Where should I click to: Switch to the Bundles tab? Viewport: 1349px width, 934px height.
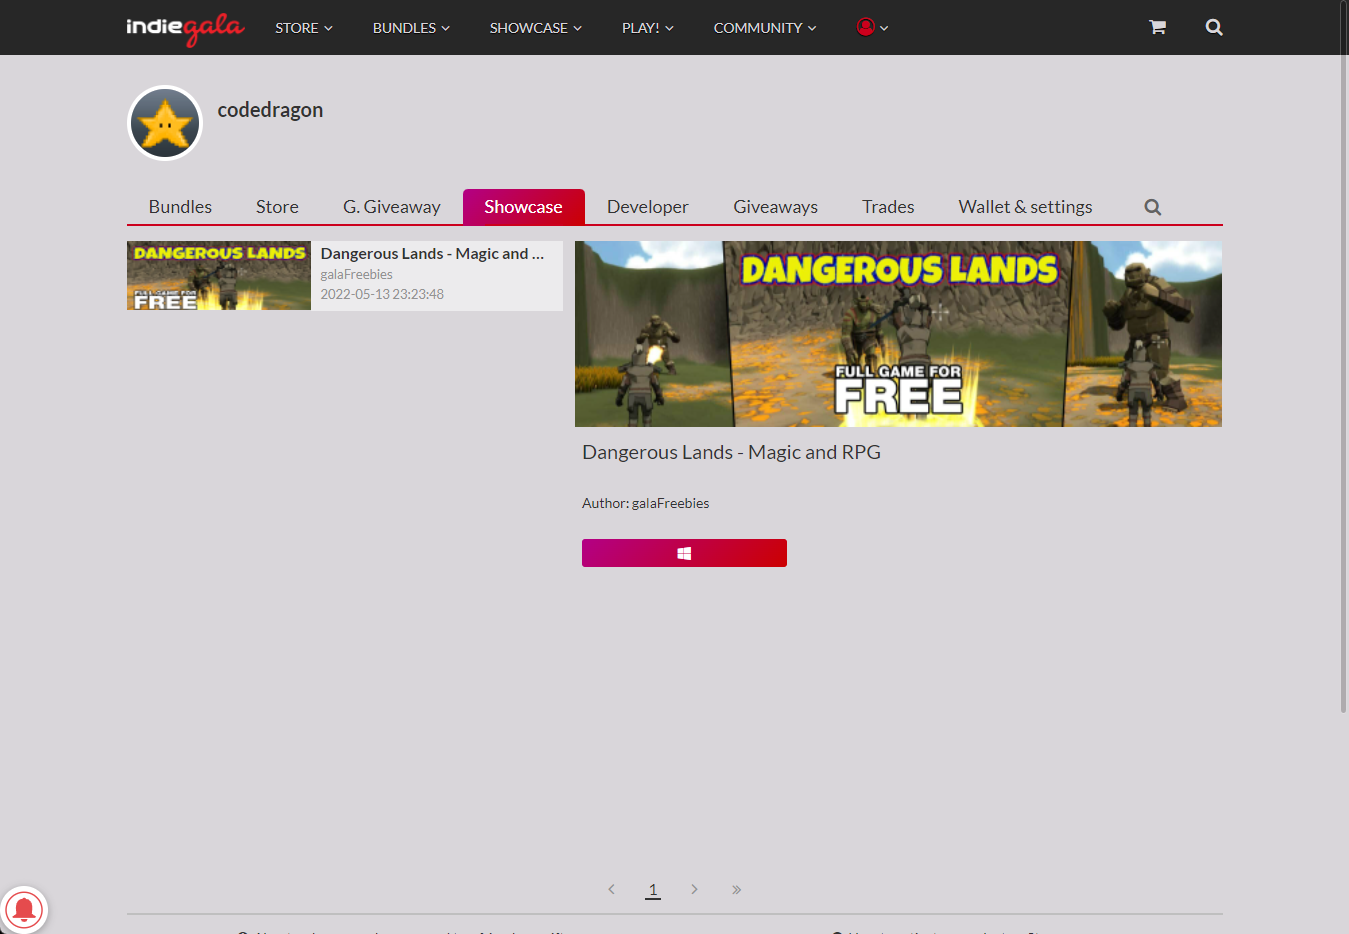[180, 207]
